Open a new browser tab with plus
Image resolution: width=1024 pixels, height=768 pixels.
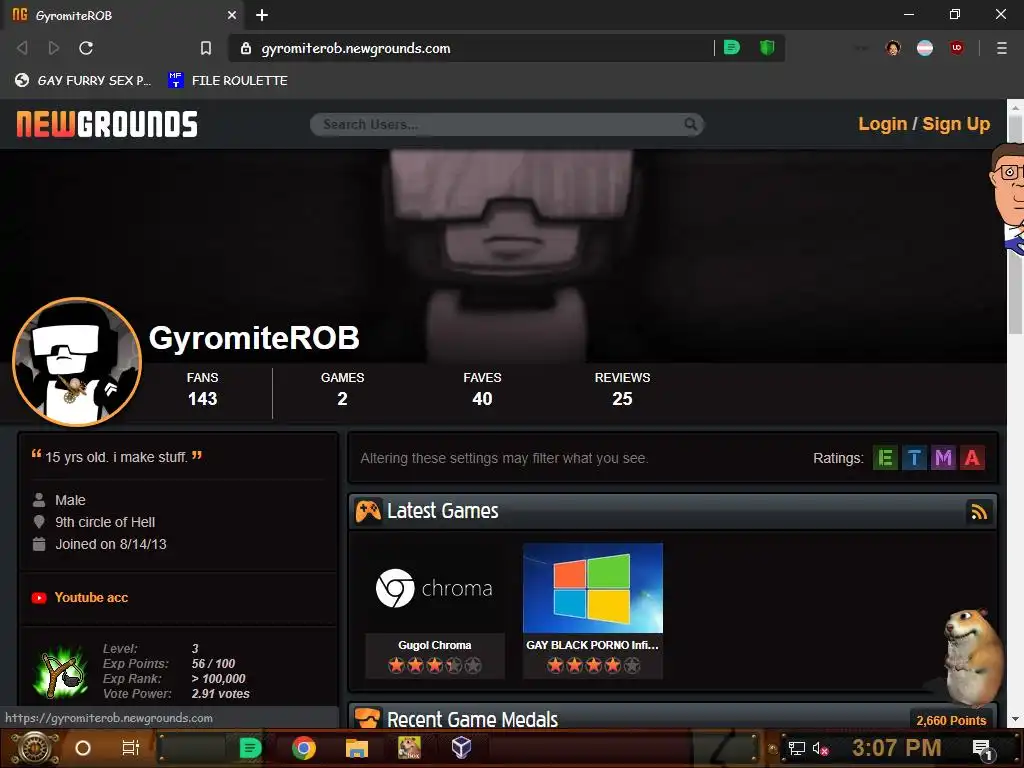coord(262,15)
